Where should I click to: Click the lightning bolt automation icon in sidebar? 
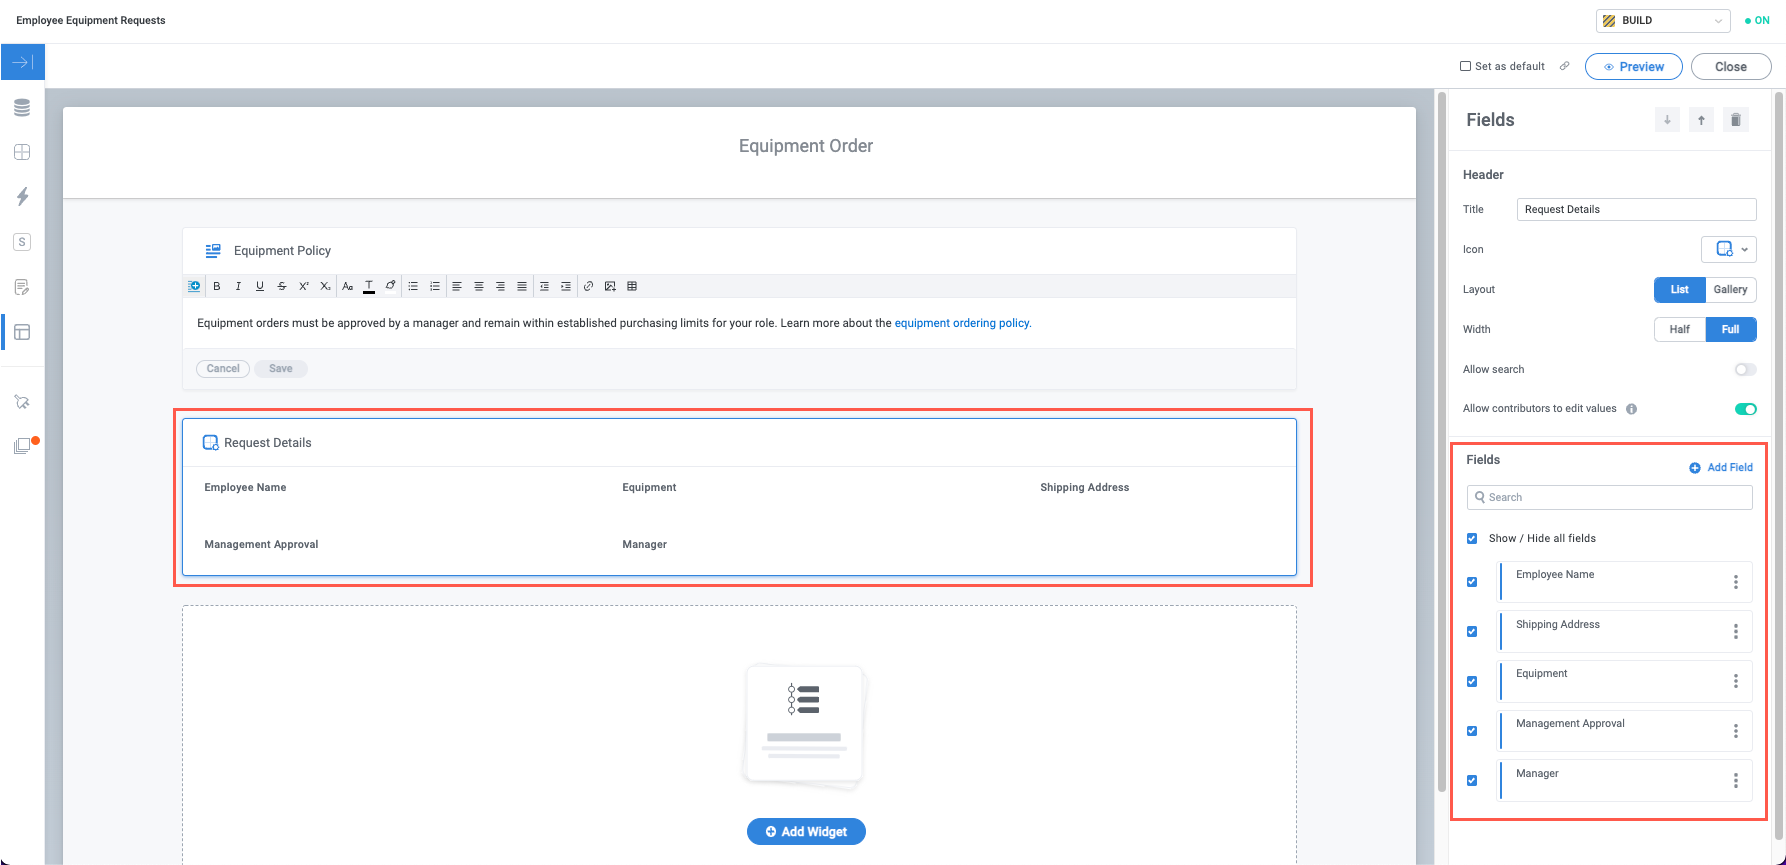point(22,196)
